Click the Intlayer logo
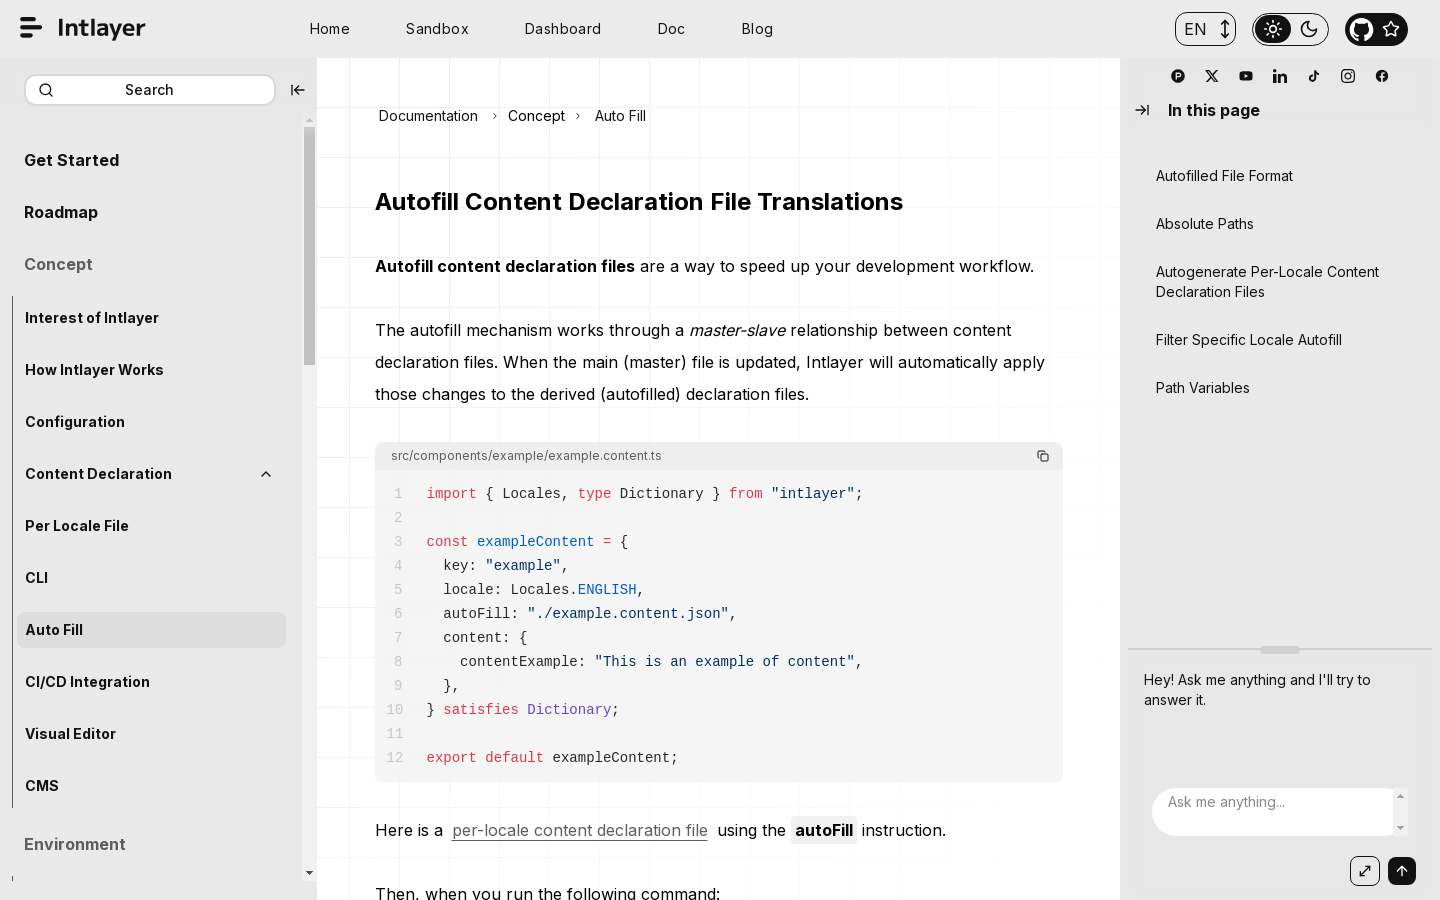The image size is (1440, 900). 83,28
